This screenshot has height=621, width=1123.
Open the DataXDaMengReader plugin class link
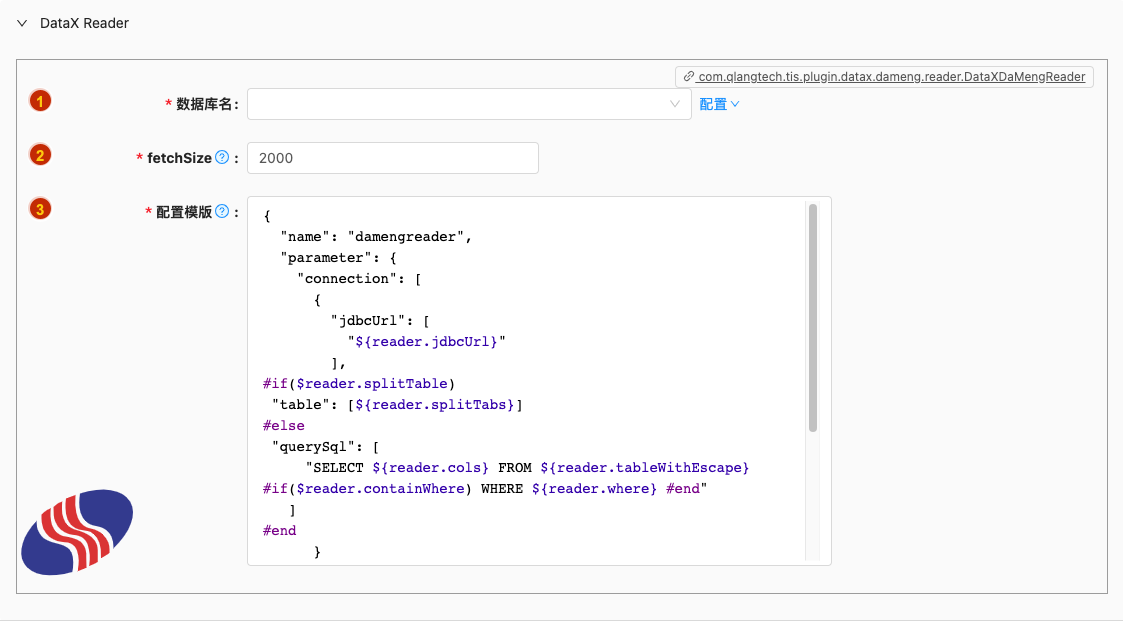891,77
